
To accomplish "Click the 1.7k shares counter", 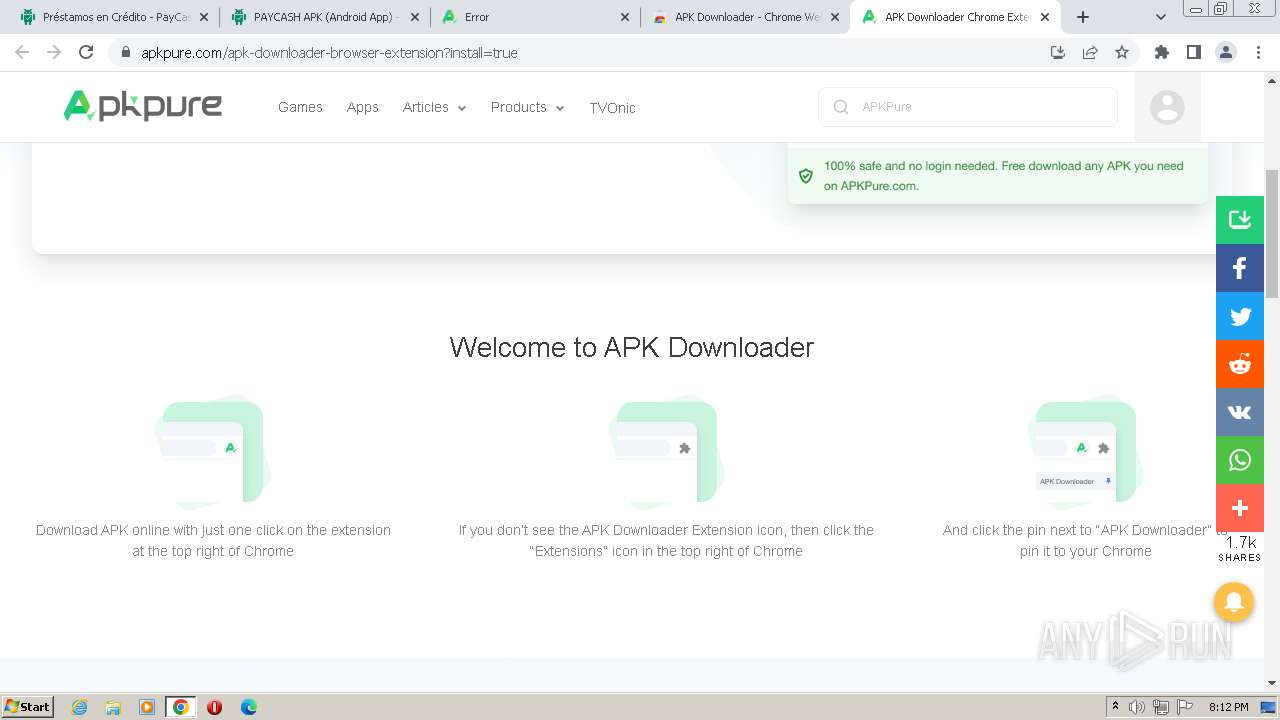I will (x=1240, y=548).
